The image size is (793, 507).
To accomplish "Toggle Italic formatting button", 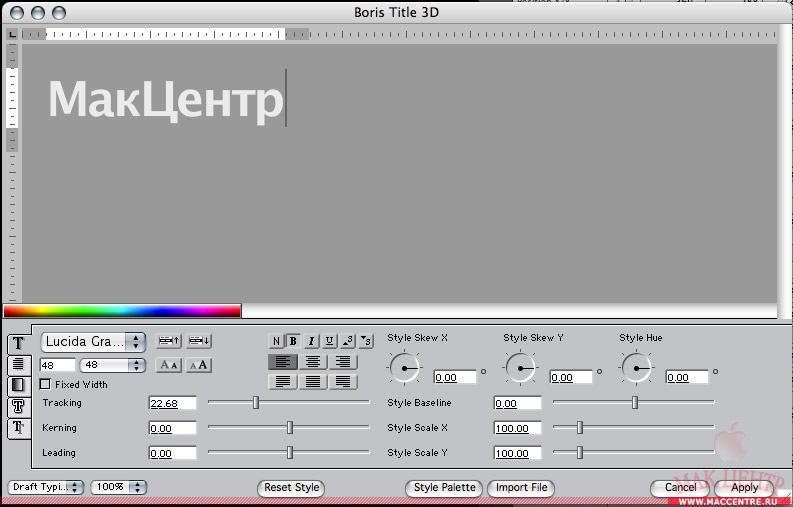I will tap(311, 341).
